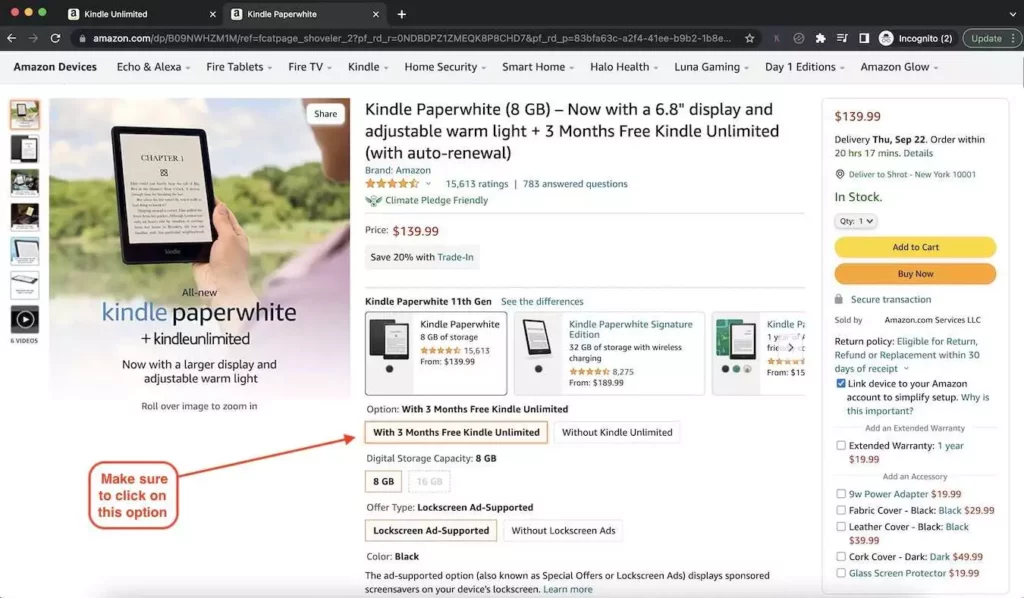
Task: Switch to the Kindle Unlimited browser tab
Action: 140,14
